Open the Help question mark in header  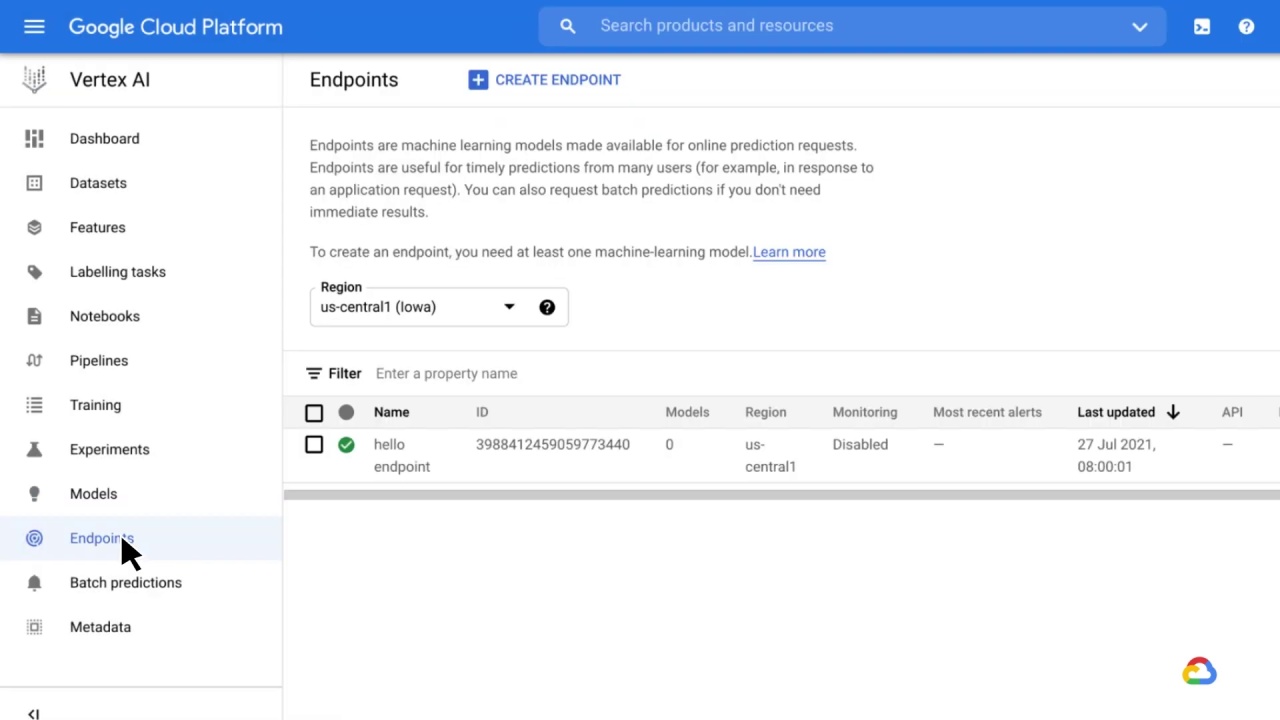tap(1246, 27)
